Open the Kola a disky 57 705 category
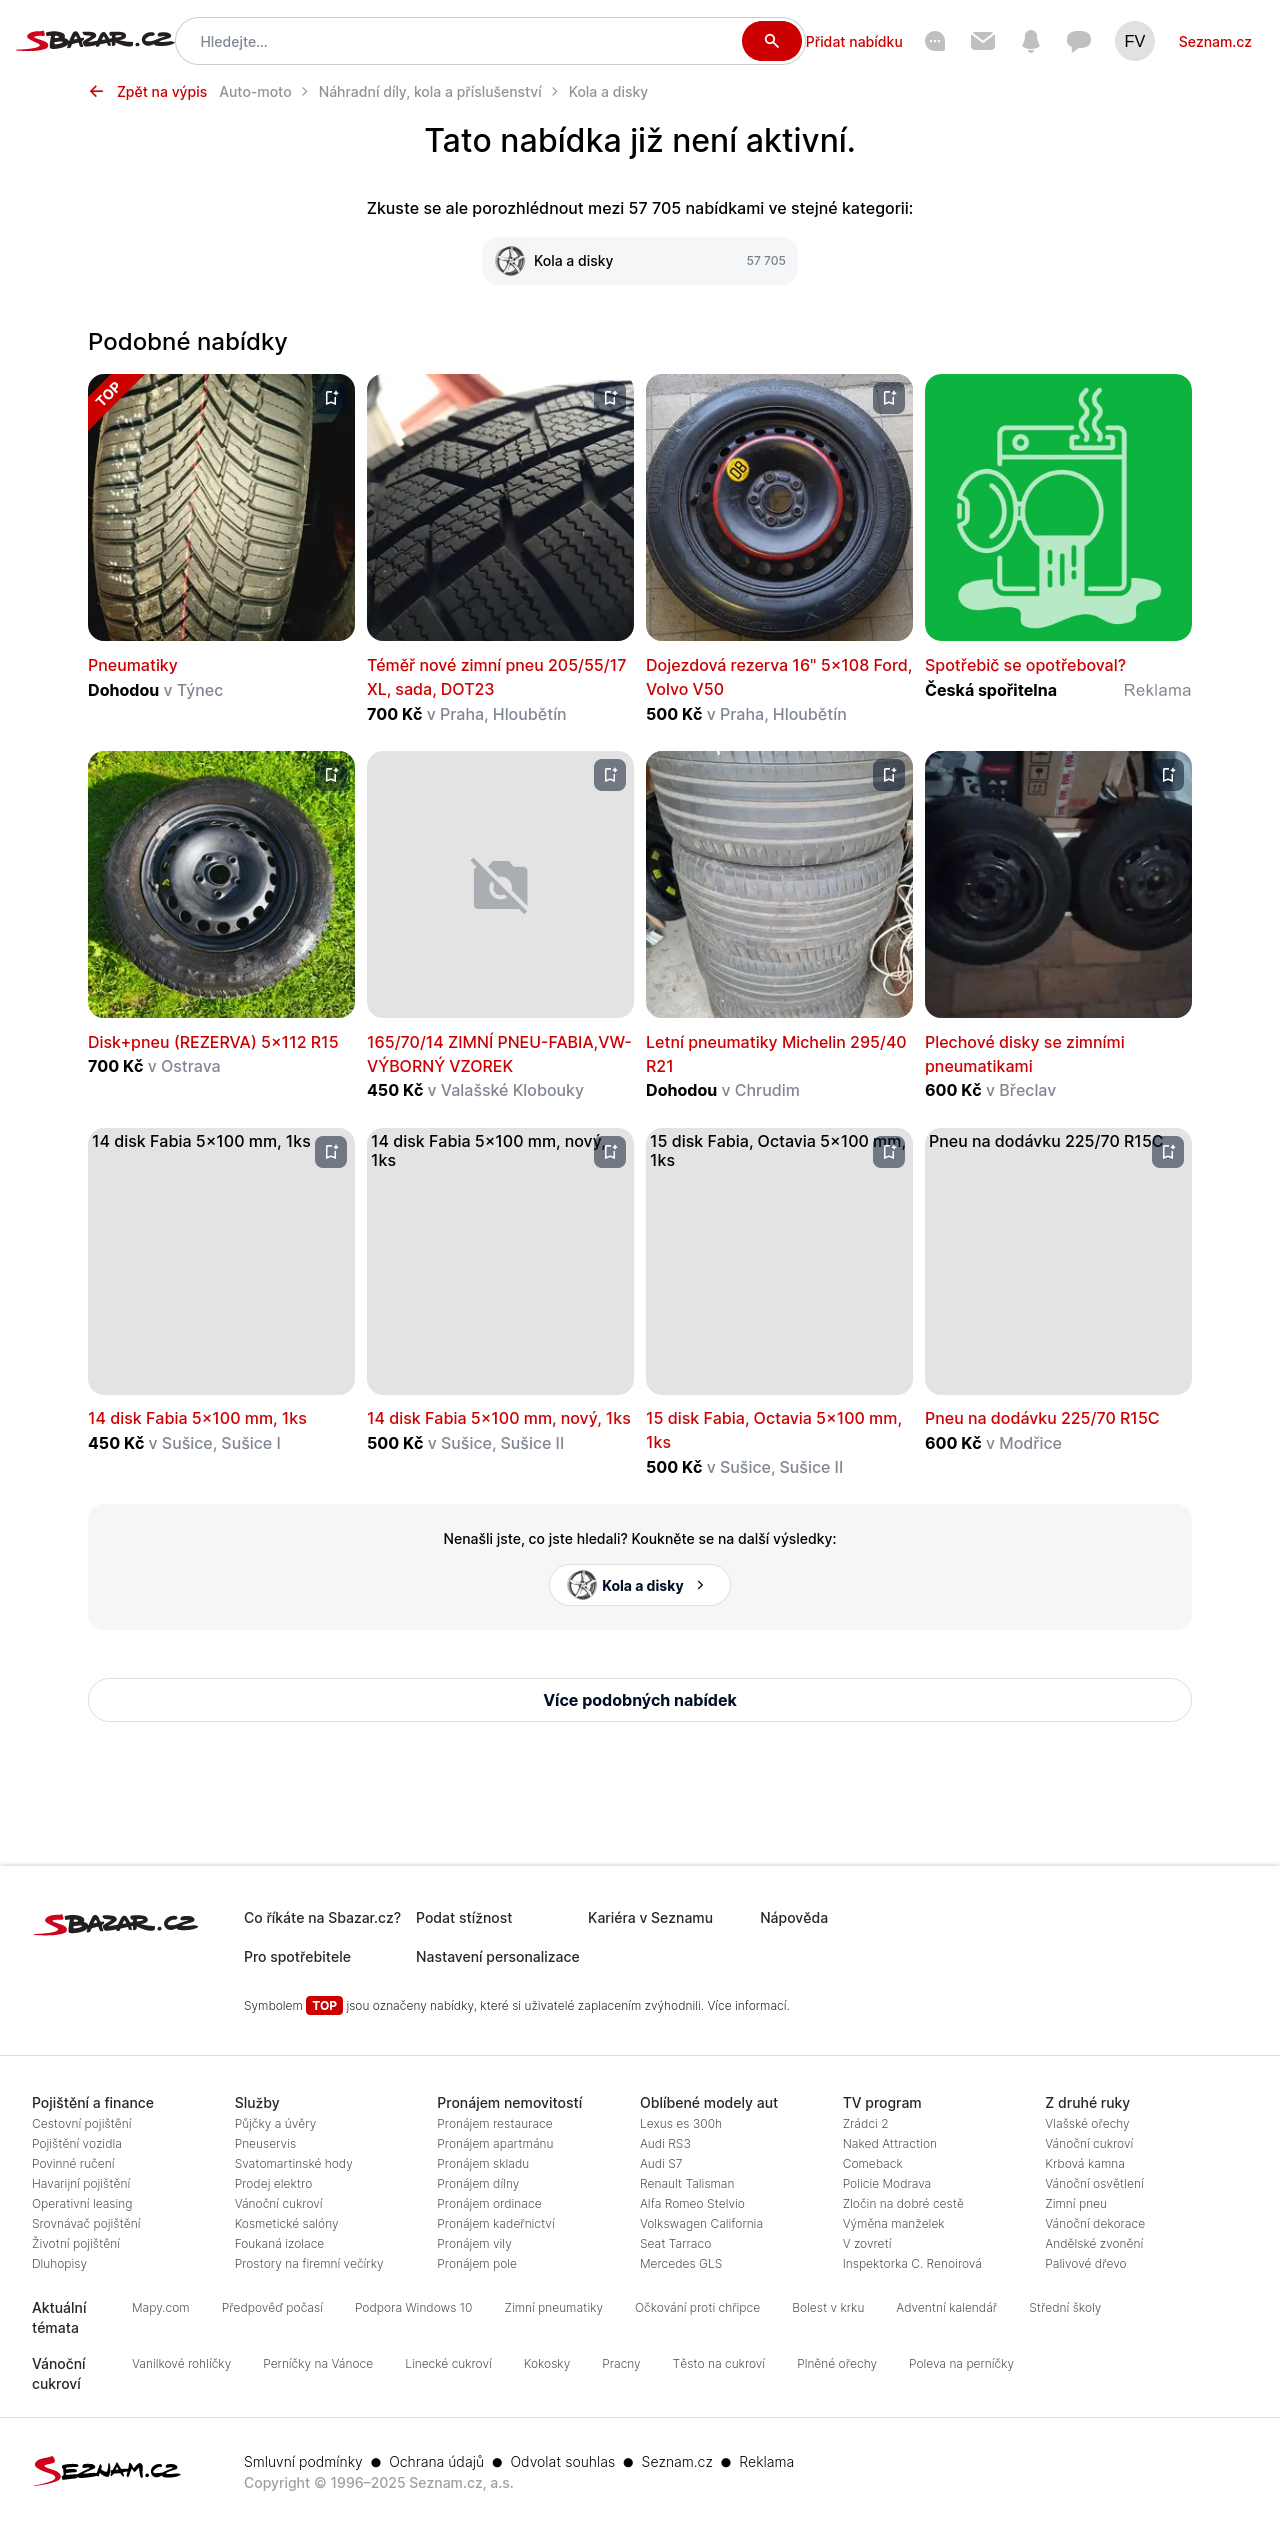Image resolution: width=1280 pixels, height=2525 pixels. click(640, 261)
